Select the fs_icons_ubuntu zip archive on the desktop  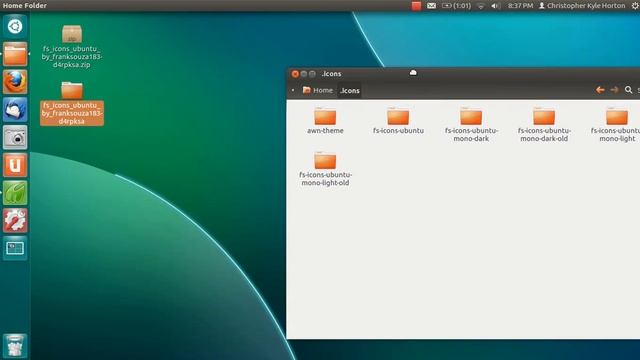(72, 47)
